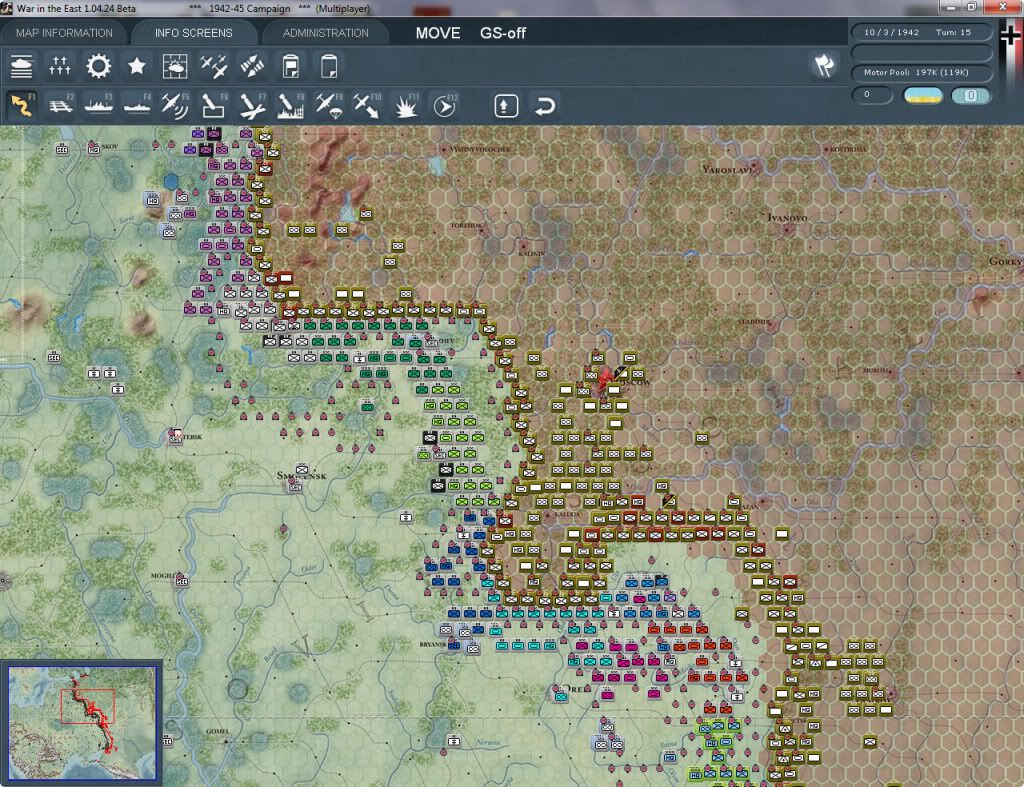Viewport: 1024px width, 787px height.
Task: Click the Motor Pool 197K (119K) field
Action: click(921, 72)
